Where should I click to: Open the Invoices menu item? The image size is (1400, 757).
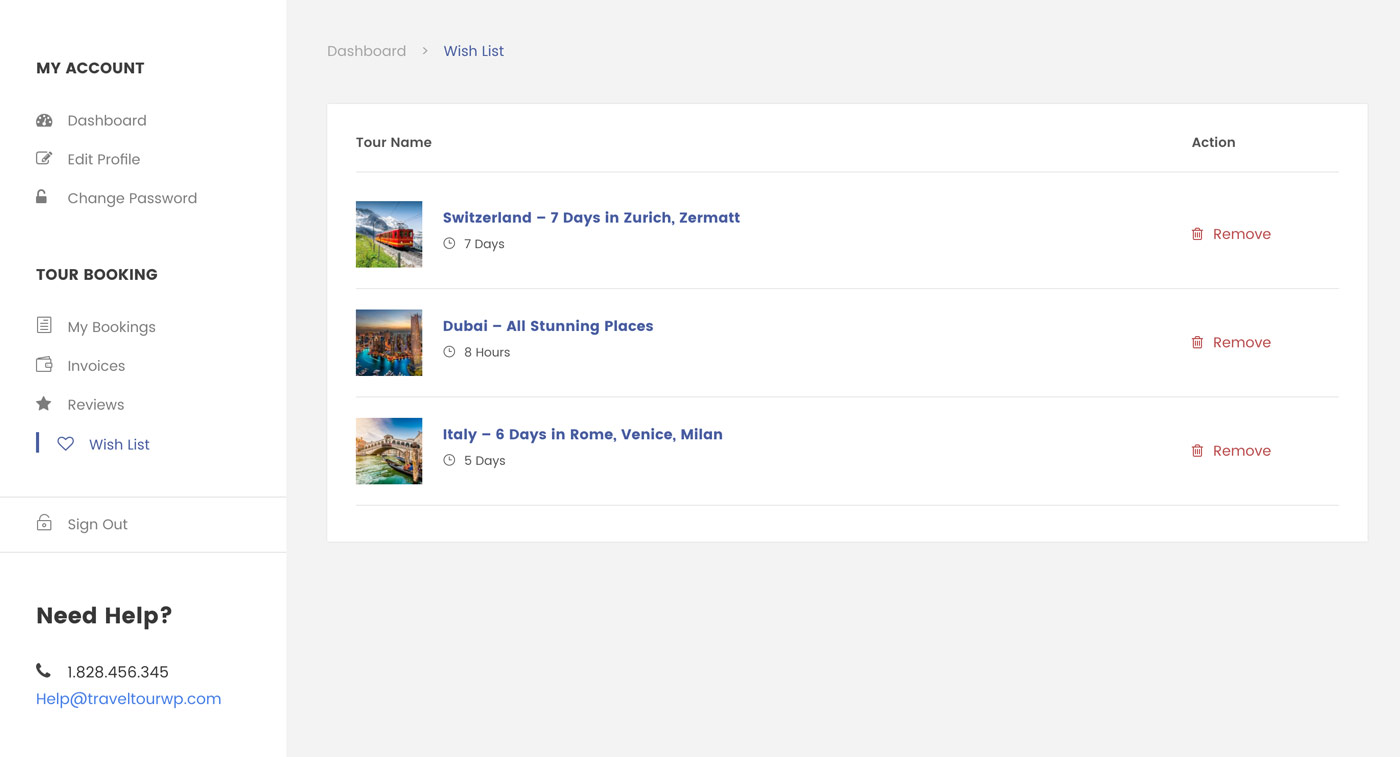coord(96,366)
